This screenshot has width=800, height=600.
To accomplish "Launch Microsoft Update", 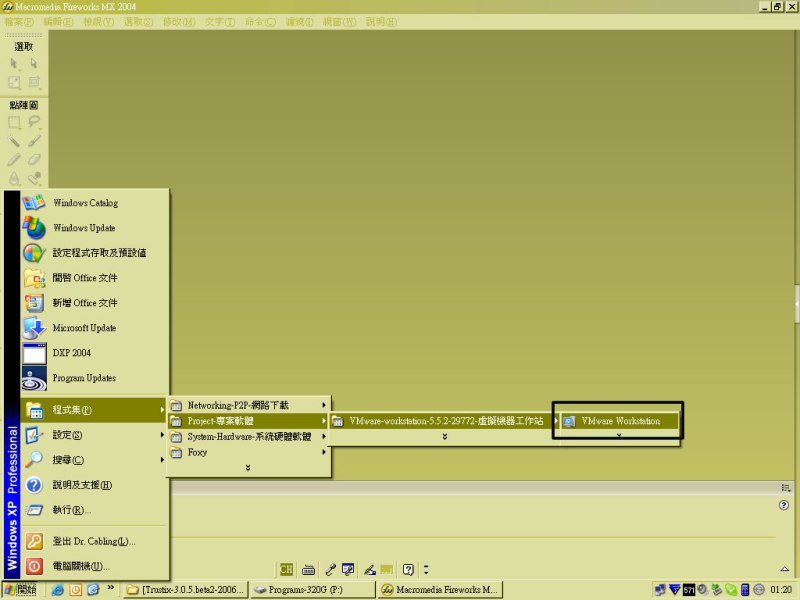I will tap(94, 328).
